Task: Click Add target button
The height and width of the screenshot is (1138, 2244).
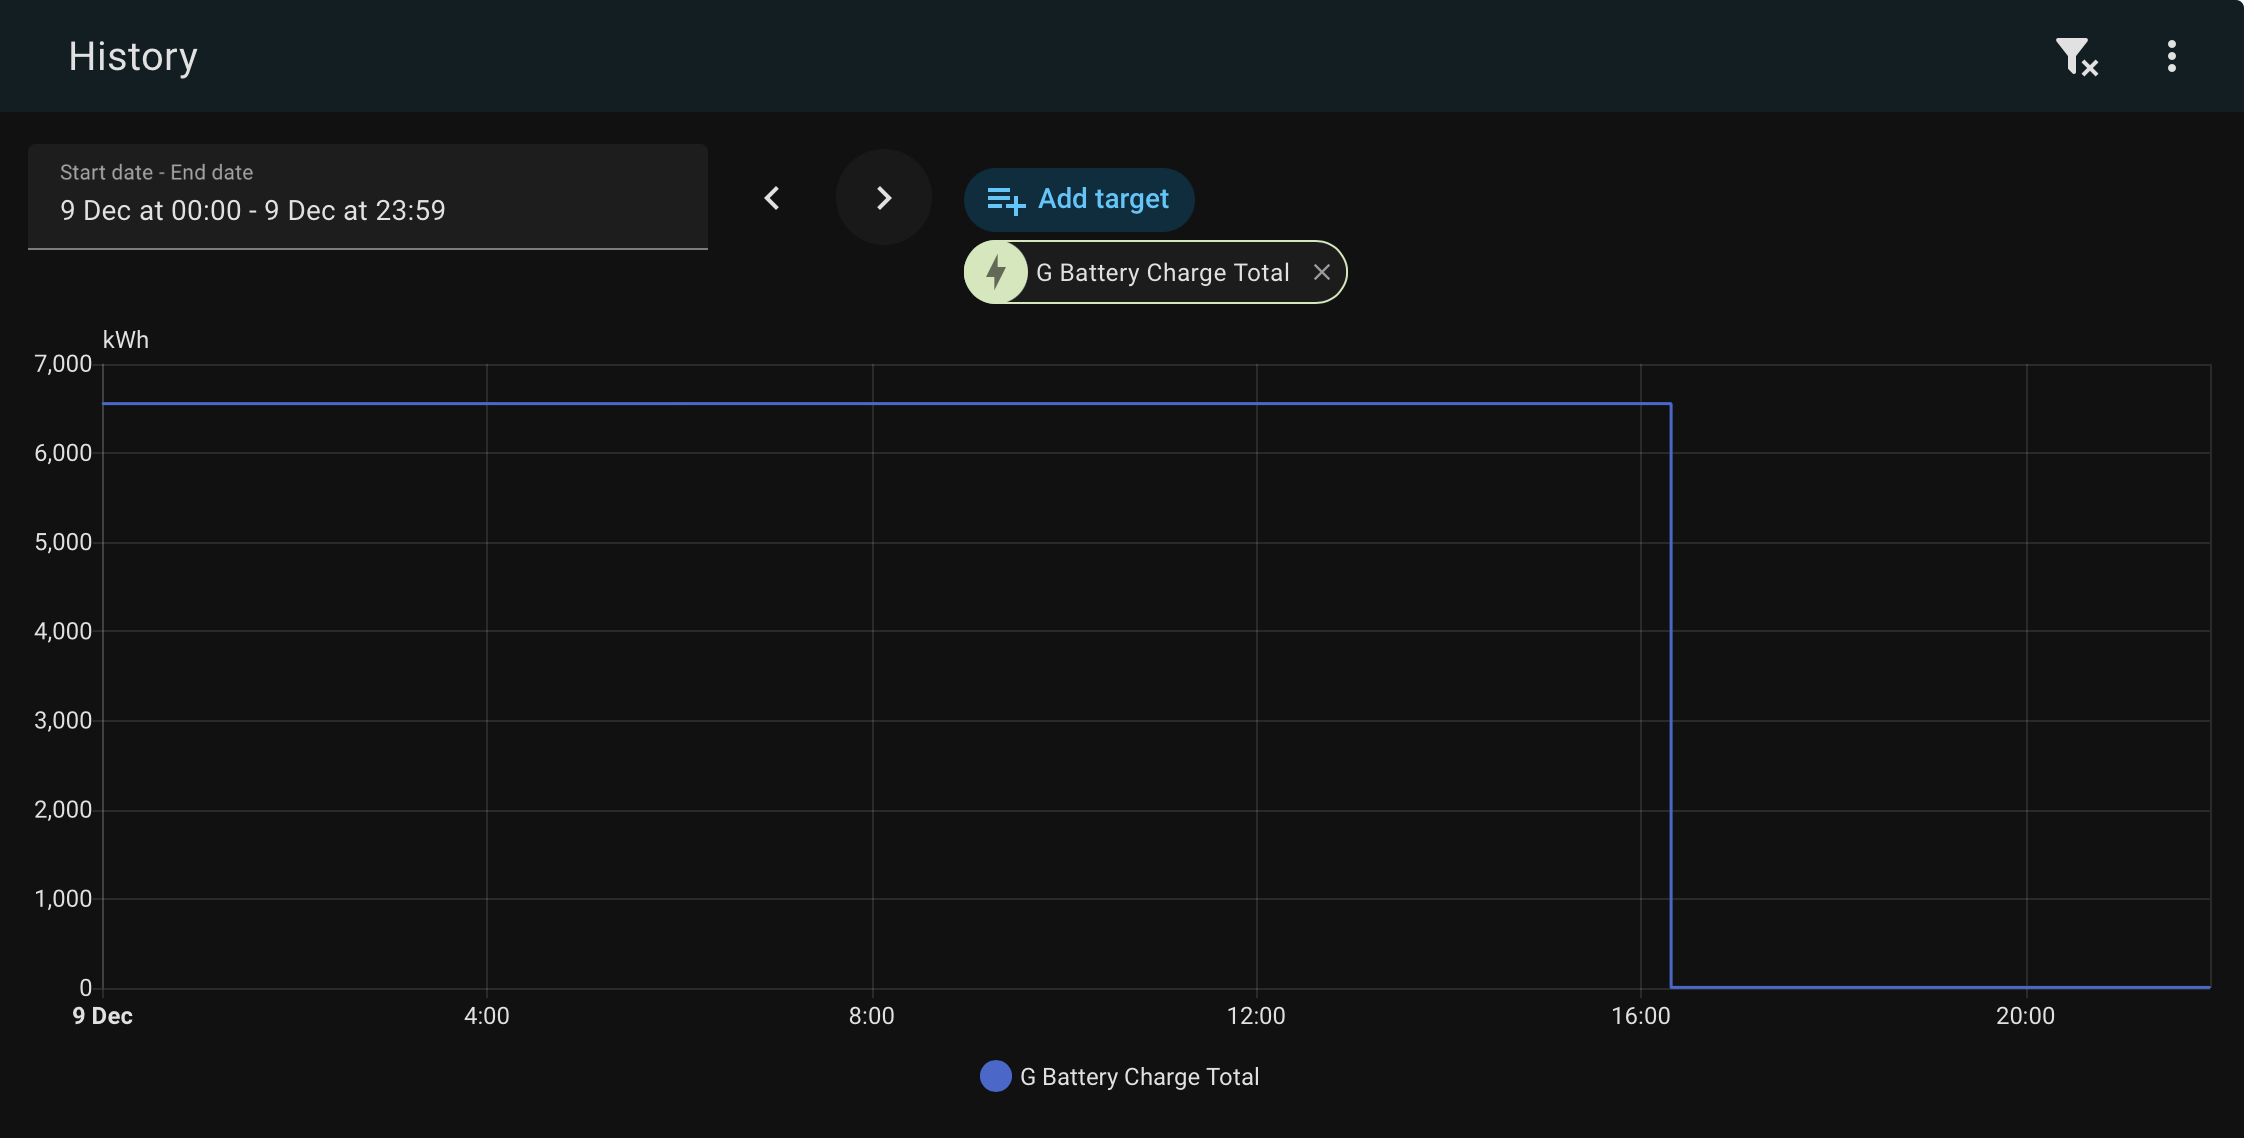Action: pyautogui.click(x=1079, y=199)
